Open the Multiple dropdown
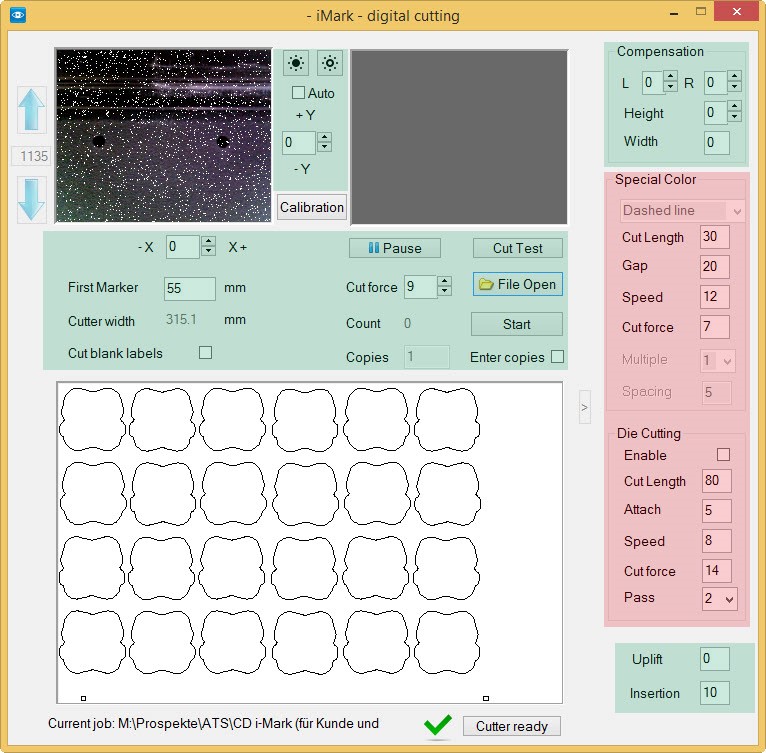 click(x=718, y=361)
